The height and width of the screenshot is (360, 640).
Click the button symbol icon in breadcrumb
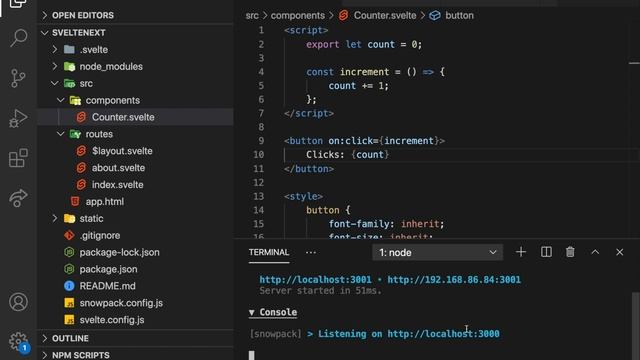tap(435, 16)
